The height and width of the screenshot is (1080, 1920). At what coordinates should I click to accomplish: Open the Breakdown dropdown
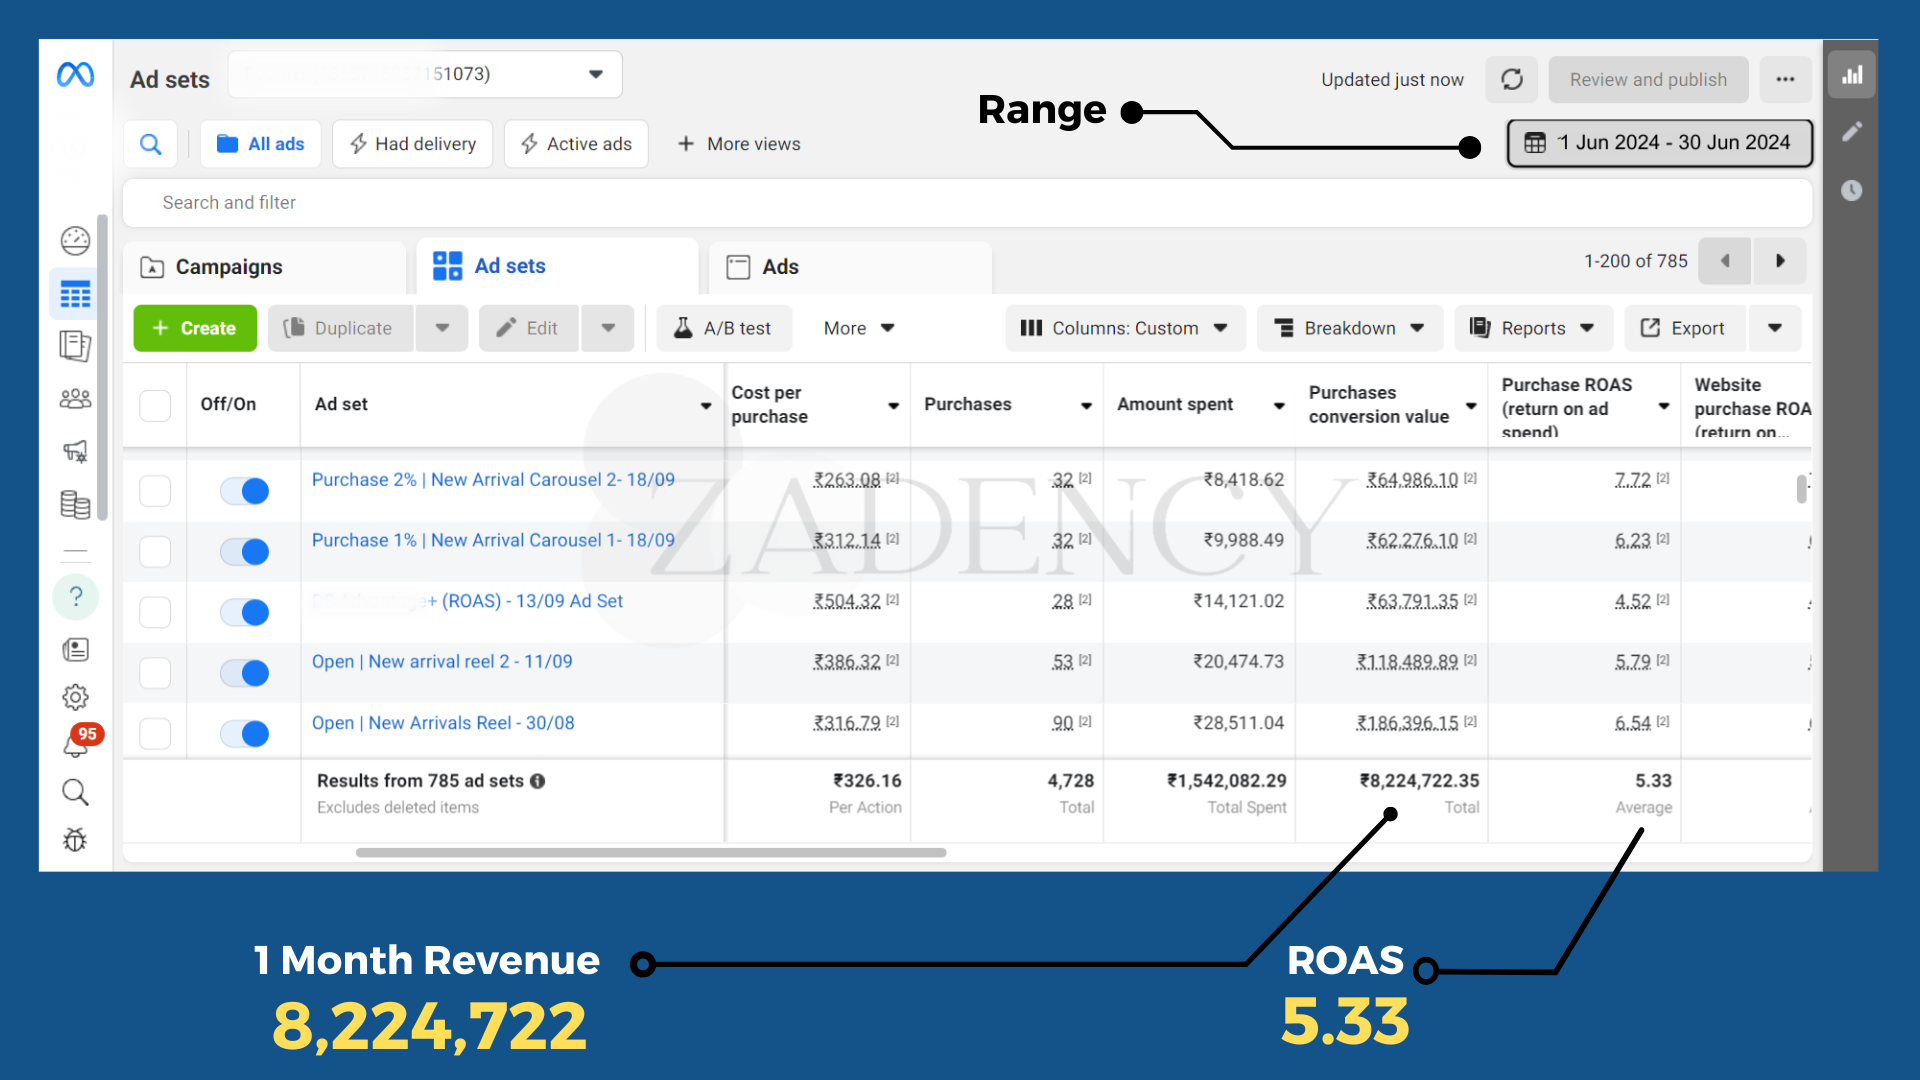(1349, 328)
